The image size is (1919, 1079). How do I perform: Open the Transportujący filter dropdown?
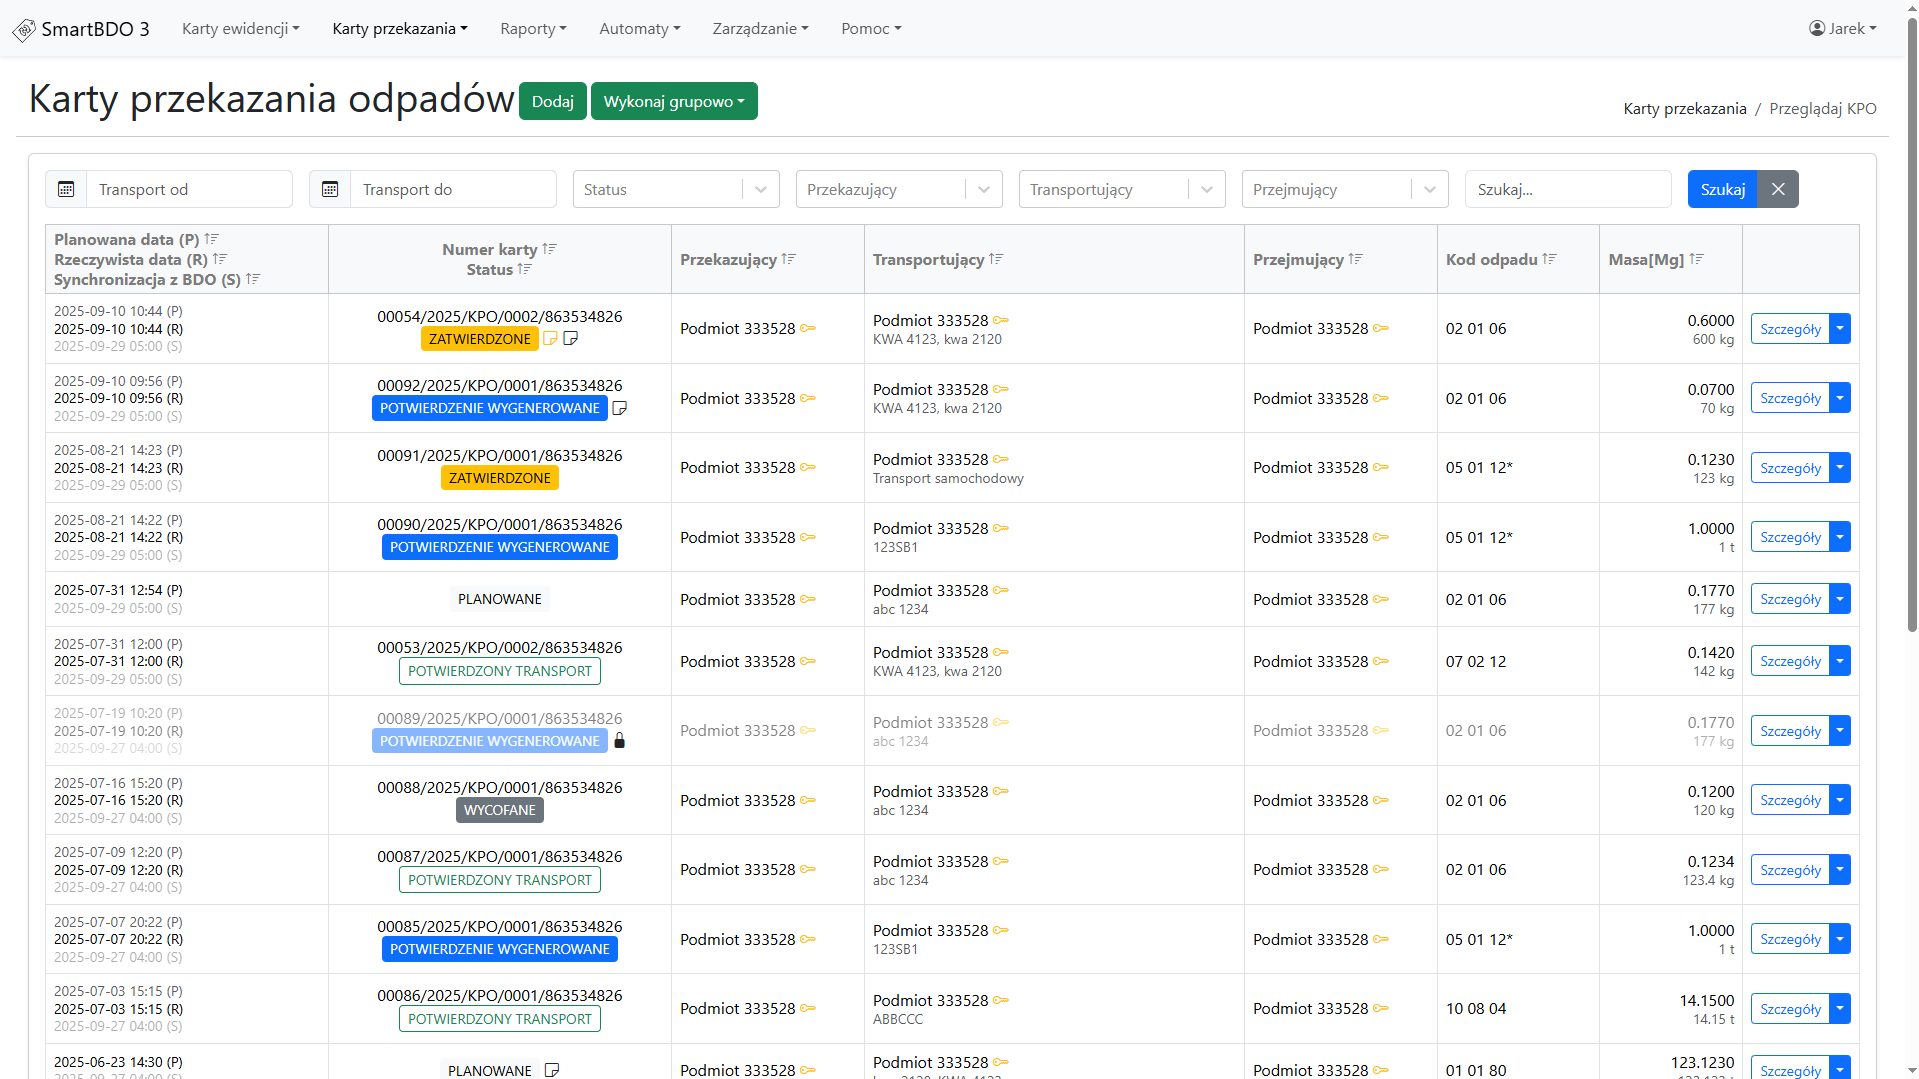1206,189
